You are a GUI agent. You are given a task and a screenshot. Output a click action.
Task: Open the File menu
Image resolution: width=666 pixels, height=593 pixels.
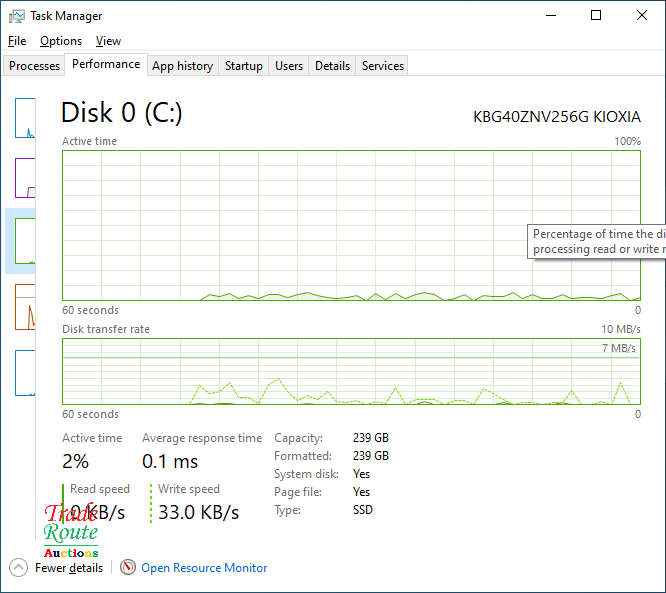point(17,41)
